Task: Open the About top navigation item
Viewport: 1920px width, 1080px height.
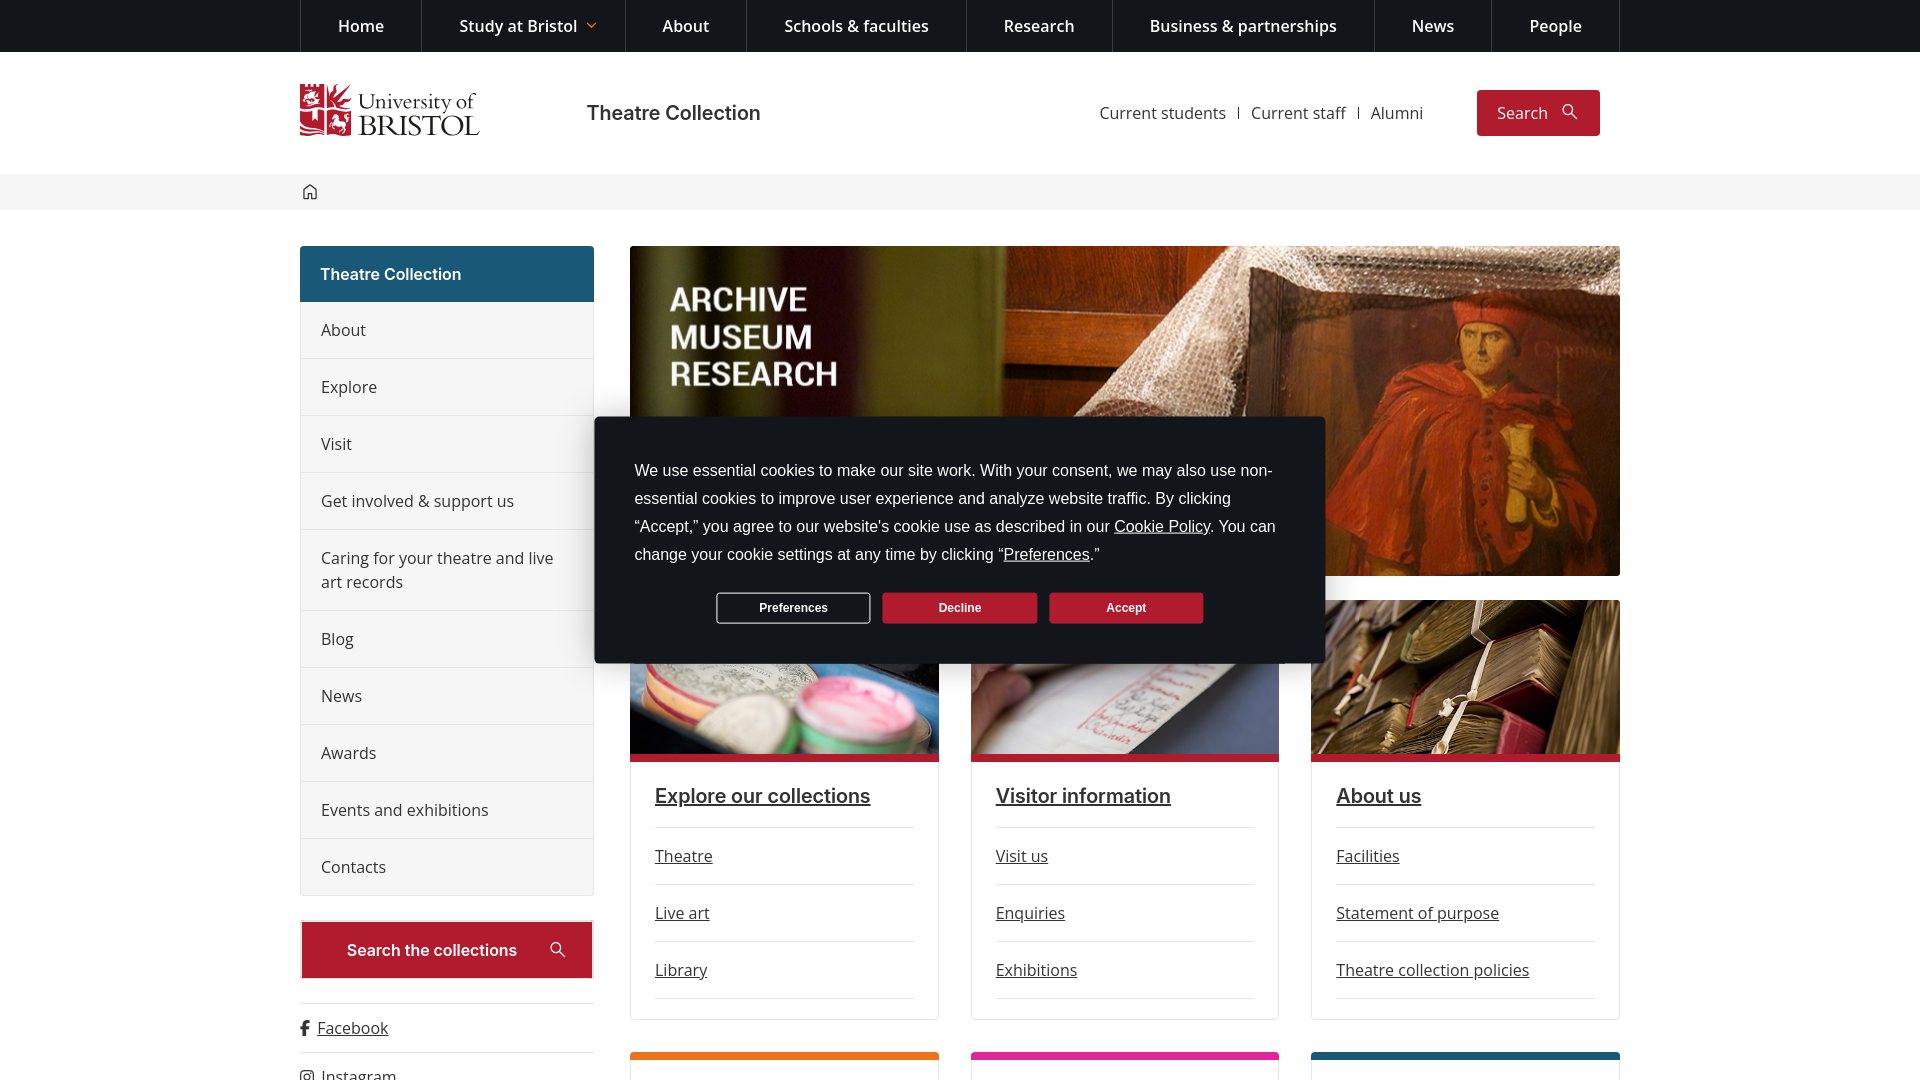Action: [x=686, y=26]
